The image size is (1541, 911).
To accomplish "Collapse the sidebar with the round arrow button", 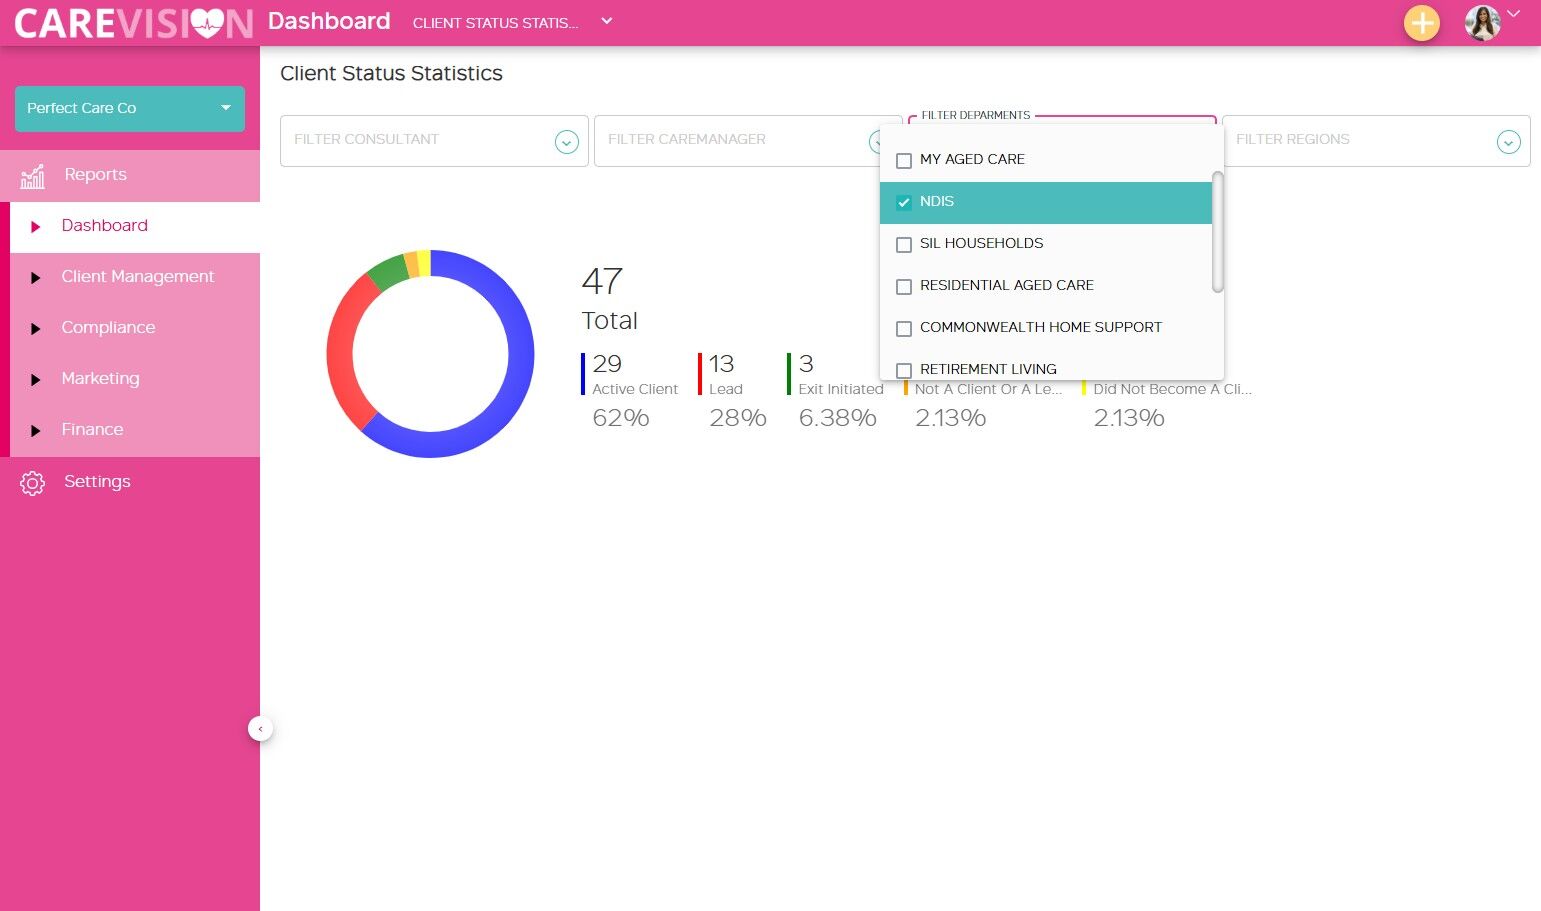I will (260, 729).
